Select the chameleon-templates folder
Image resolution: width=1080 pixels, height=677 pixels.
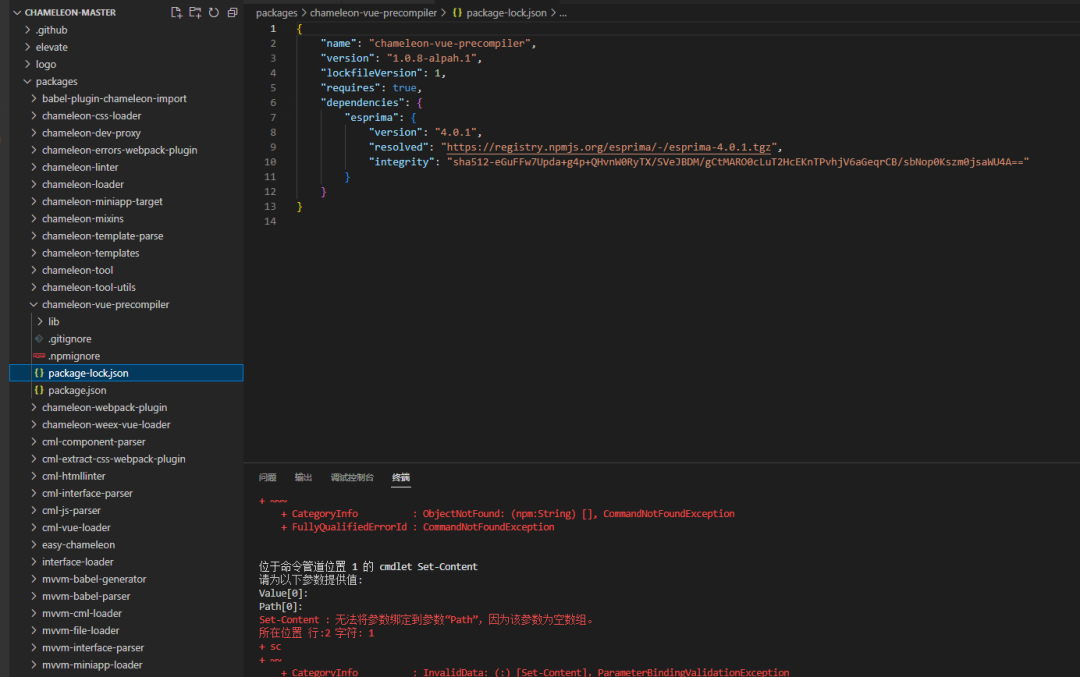coord(90,253)
